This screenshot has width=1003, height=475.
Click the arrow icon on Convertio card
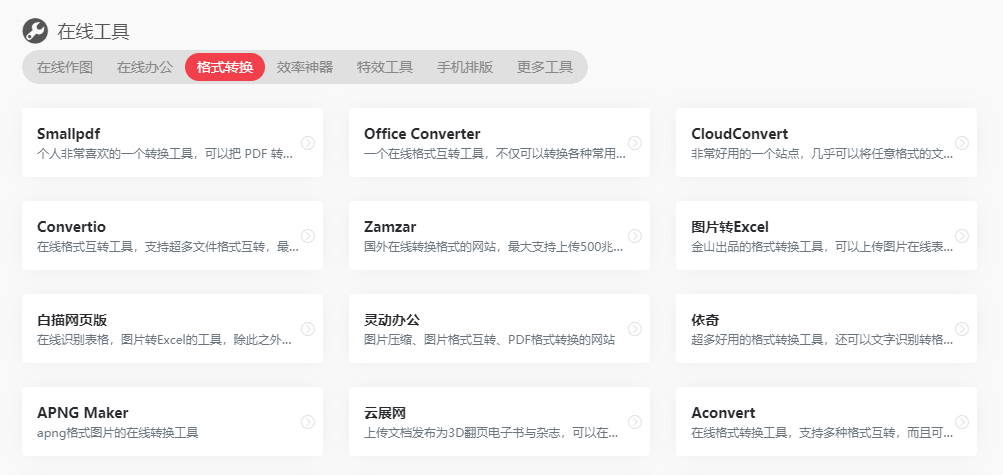coord(308,236)
